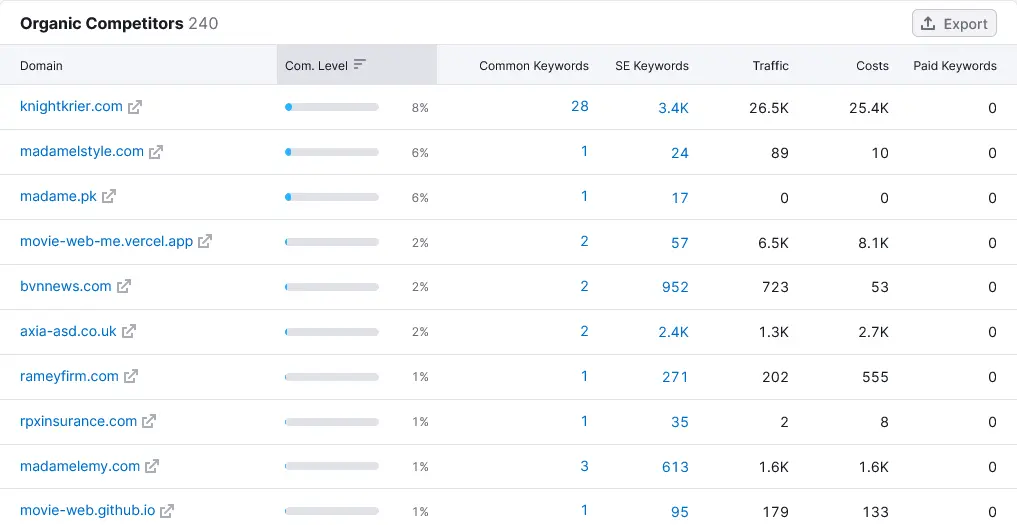Open the movie-web.github.io domain link
This screenshot has height=525, width=1017.
coord(88,511)
